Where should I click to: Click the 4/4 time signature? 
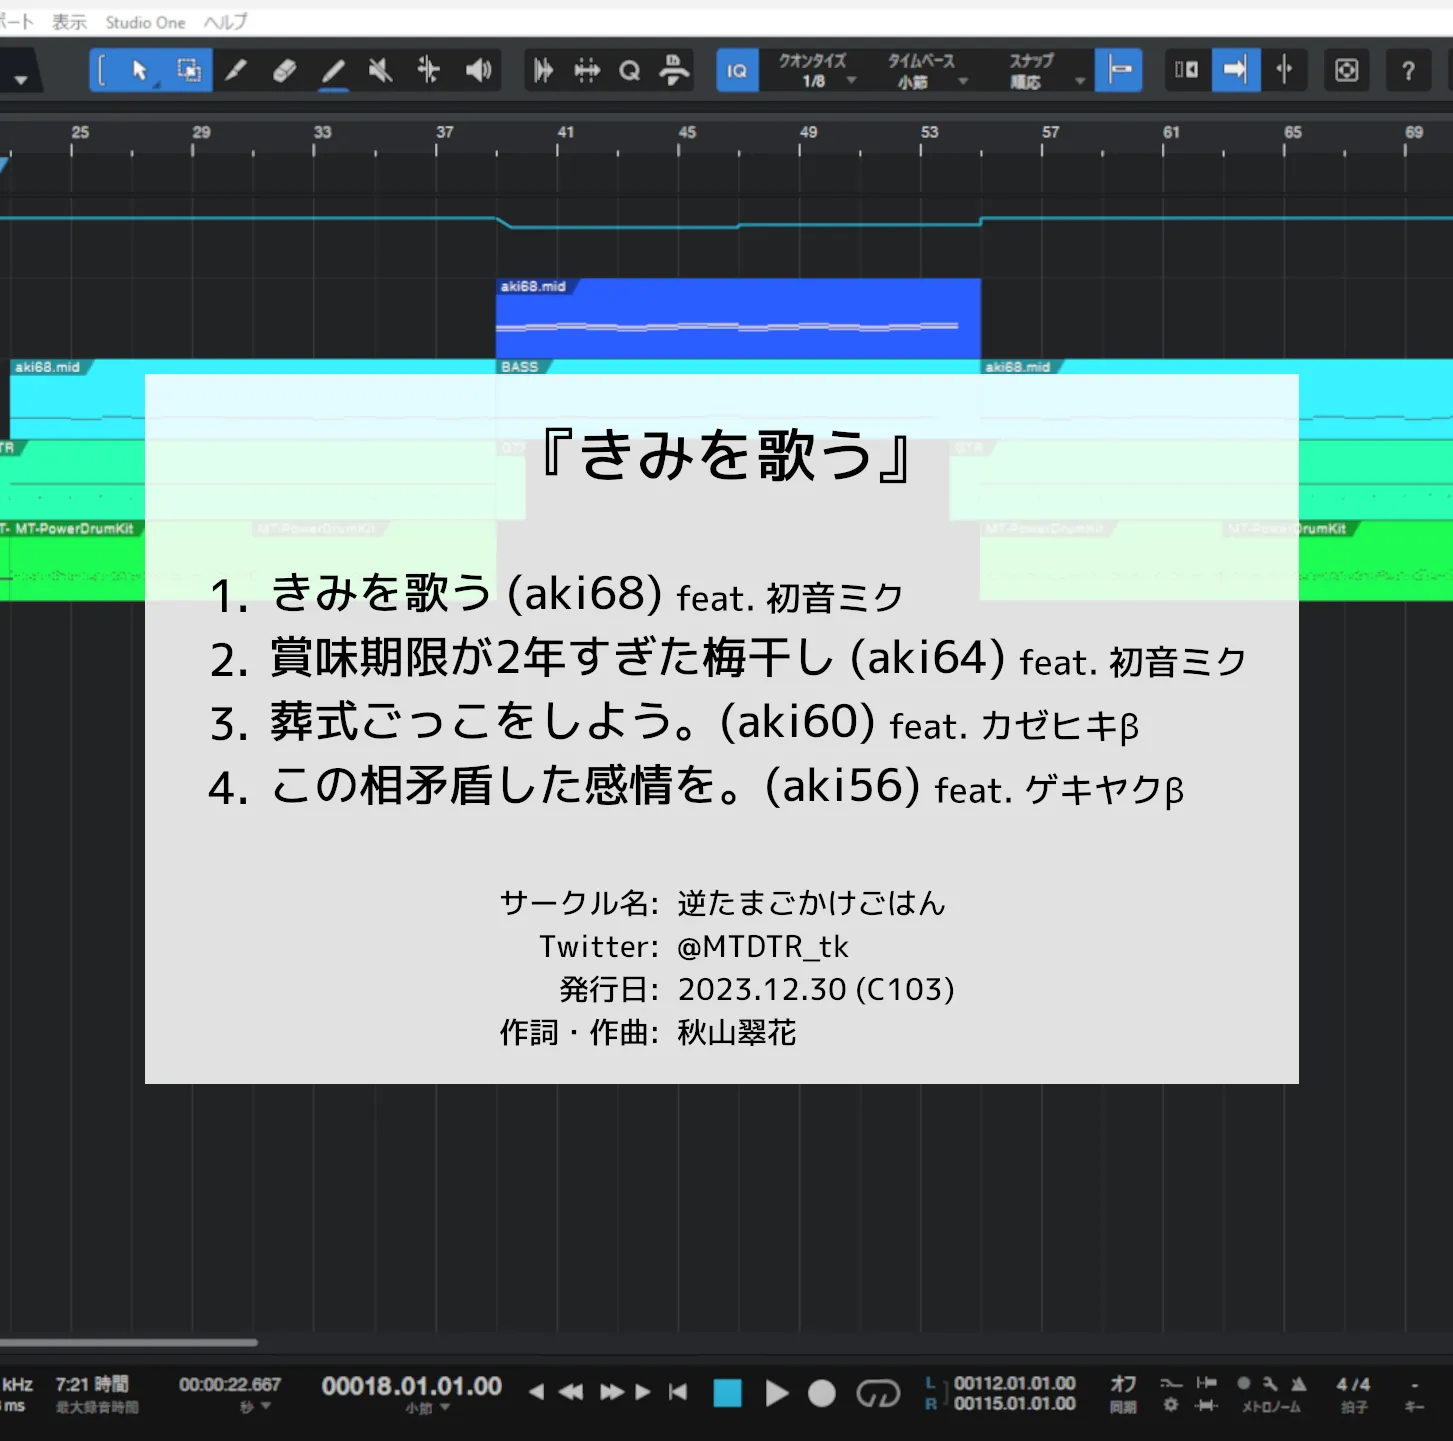click(x=1353, y=1384)
